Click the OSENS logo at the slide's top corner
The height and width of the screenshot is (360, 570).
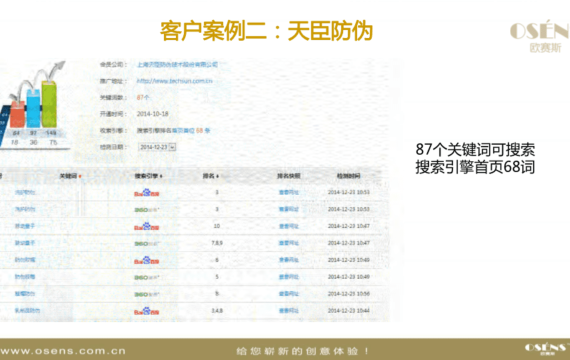[540, 36]
